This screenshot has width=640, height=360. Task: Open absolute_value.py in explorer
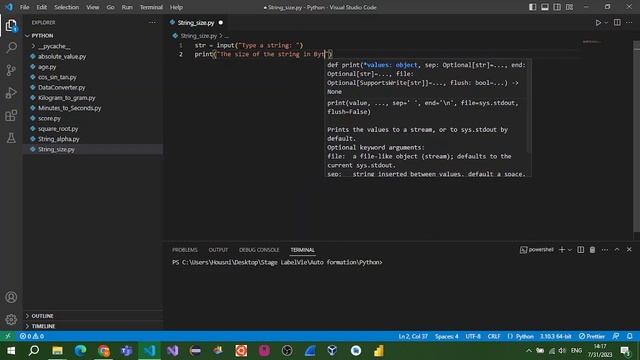(62, 56)
